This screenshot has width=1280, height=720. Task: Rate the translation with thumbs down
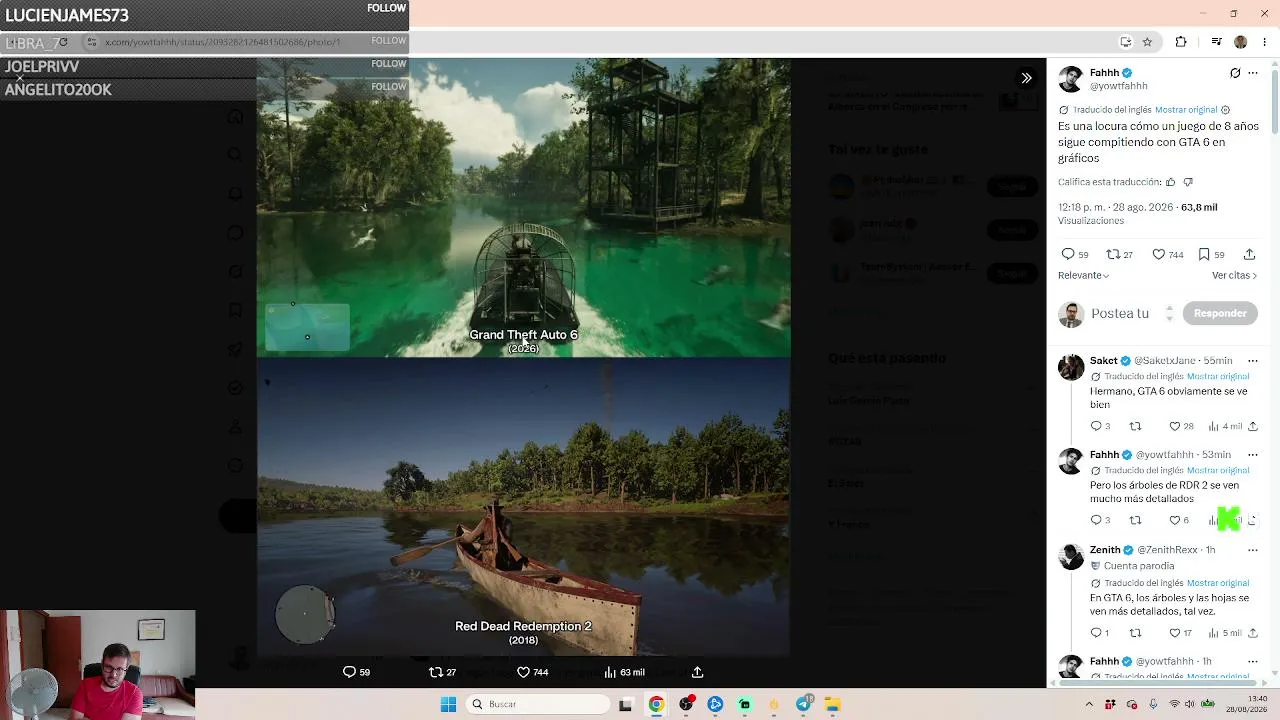click(x=1188, y=182)
